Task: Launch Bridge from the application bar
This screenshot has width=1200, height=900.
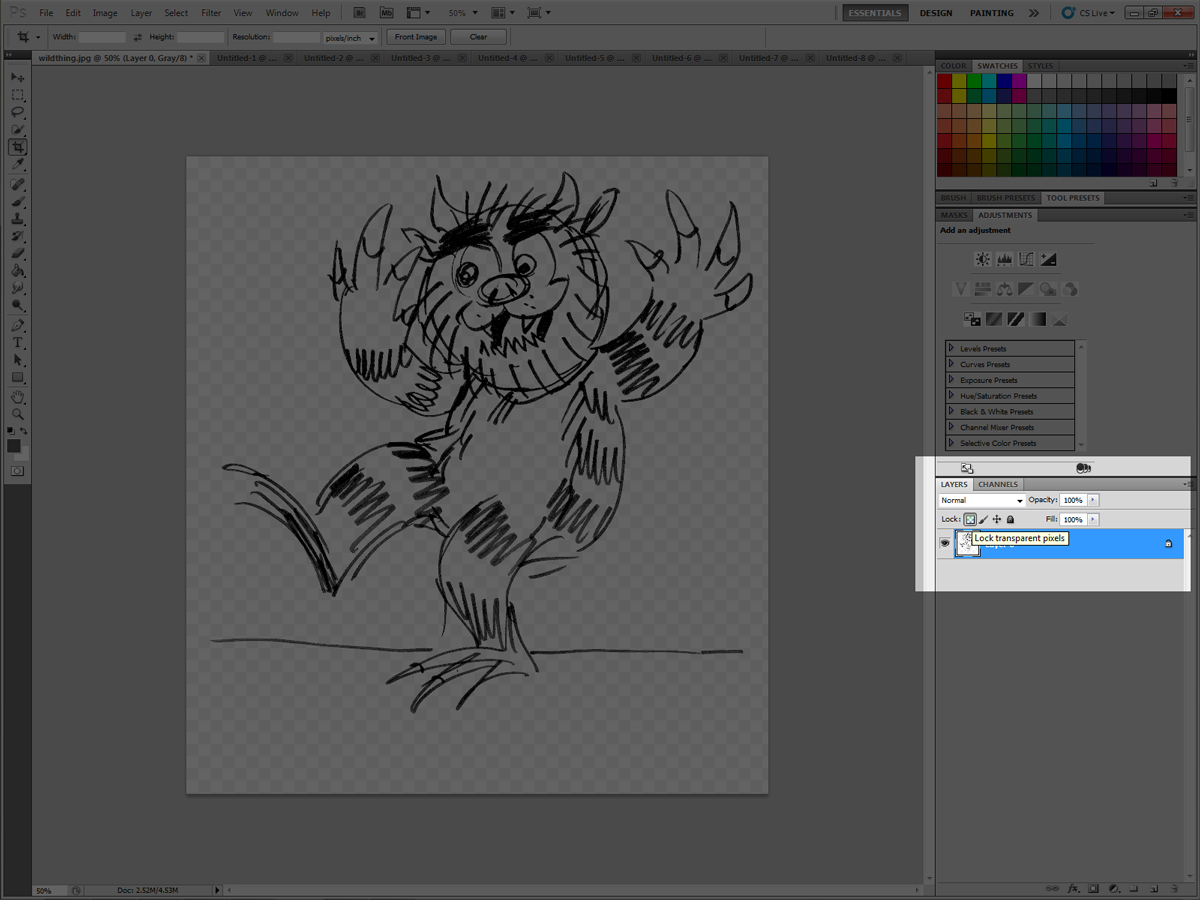Action: point(359,13)
